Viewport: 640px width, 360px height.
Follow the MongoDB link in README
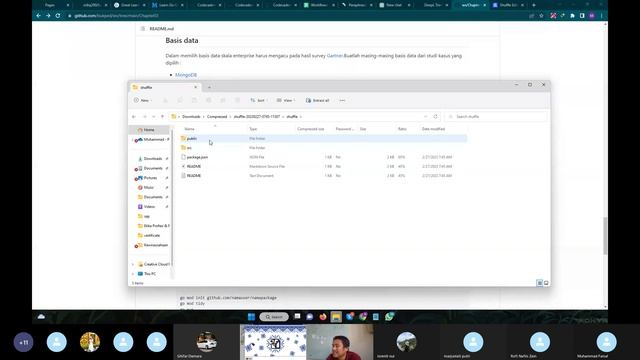pyautogui.click(x=186, y=75)
